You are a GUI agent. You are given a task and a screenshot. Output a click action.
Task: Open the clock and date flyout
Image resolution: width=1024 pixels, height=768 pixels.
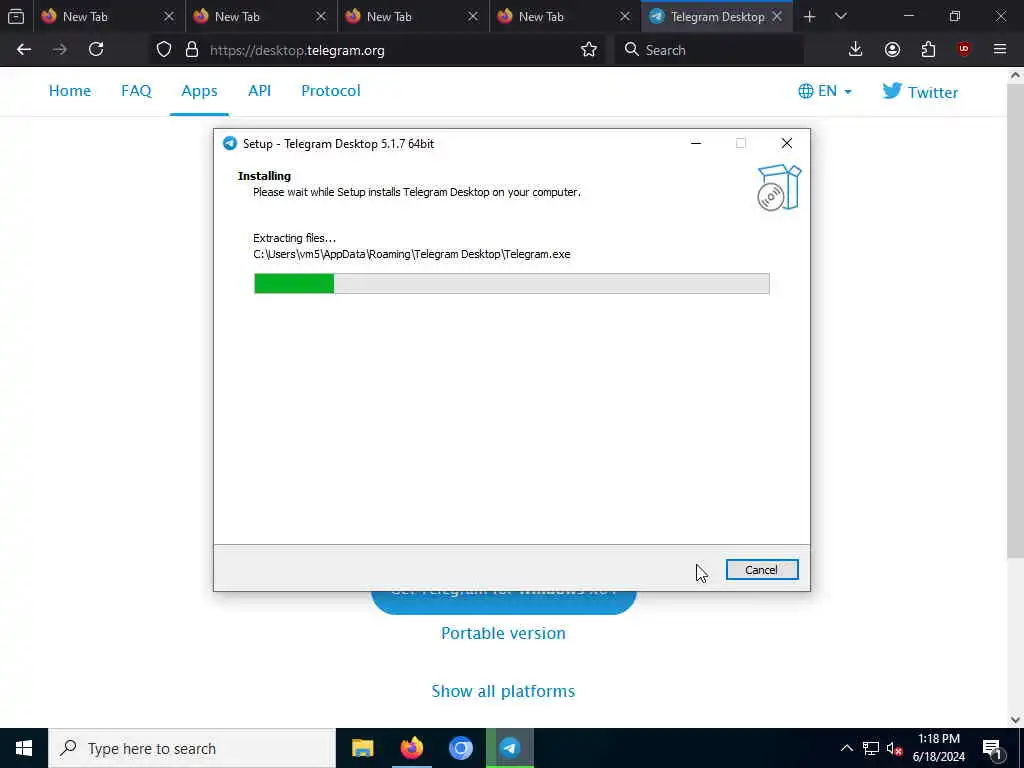point(938,748)
